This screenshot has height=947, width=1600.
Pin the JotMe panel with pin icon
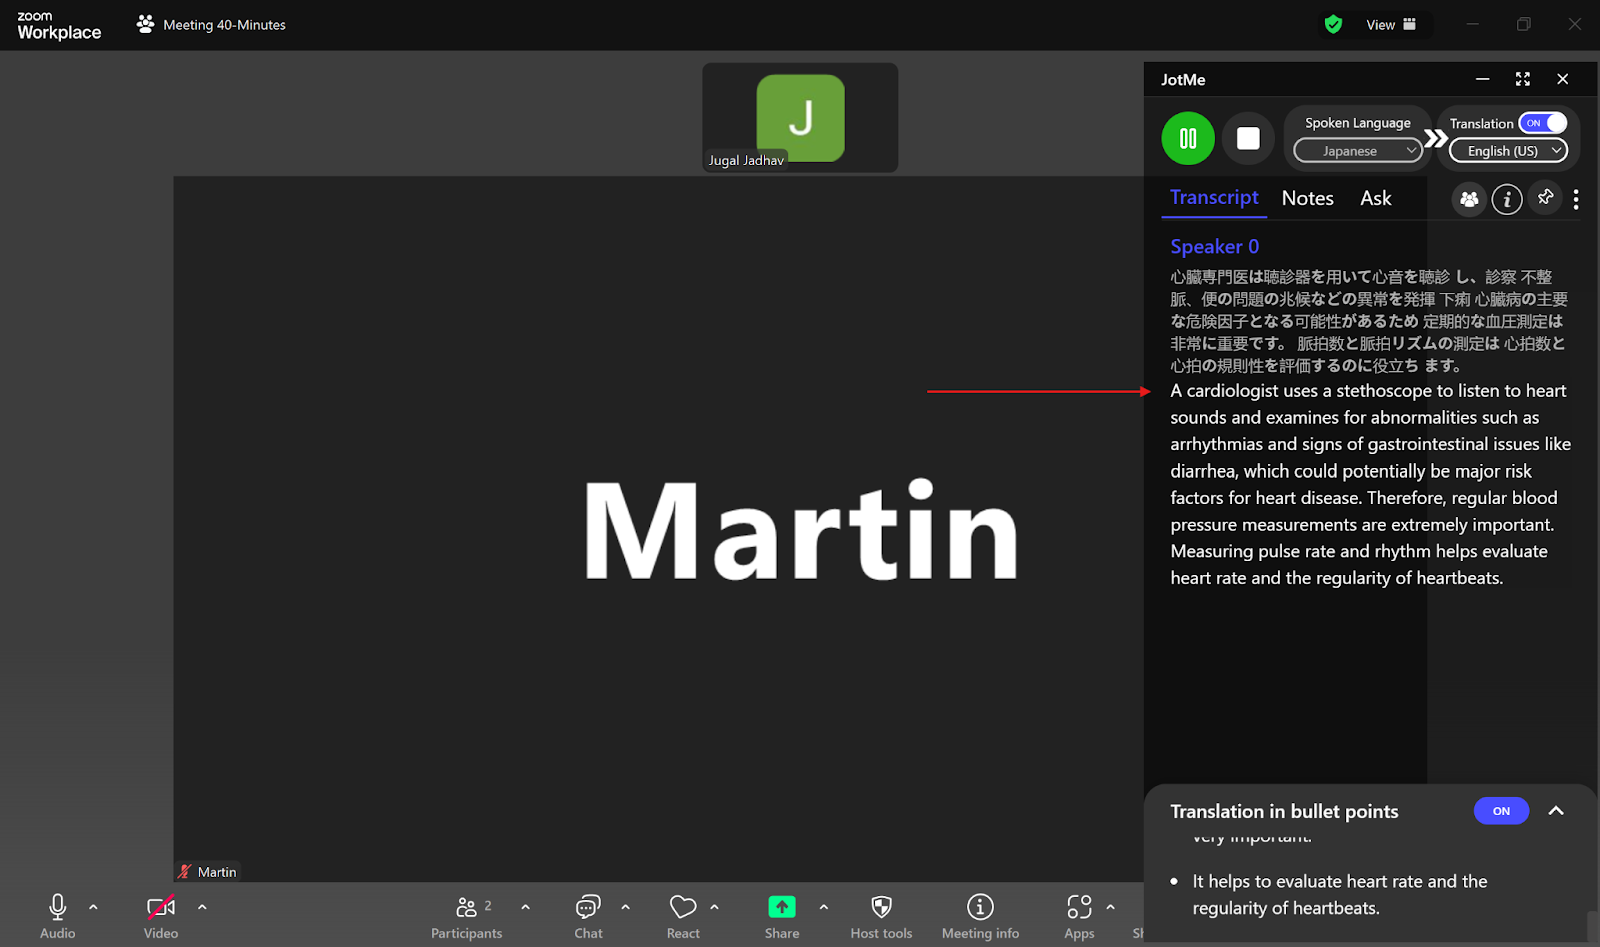pos(1545,198)
